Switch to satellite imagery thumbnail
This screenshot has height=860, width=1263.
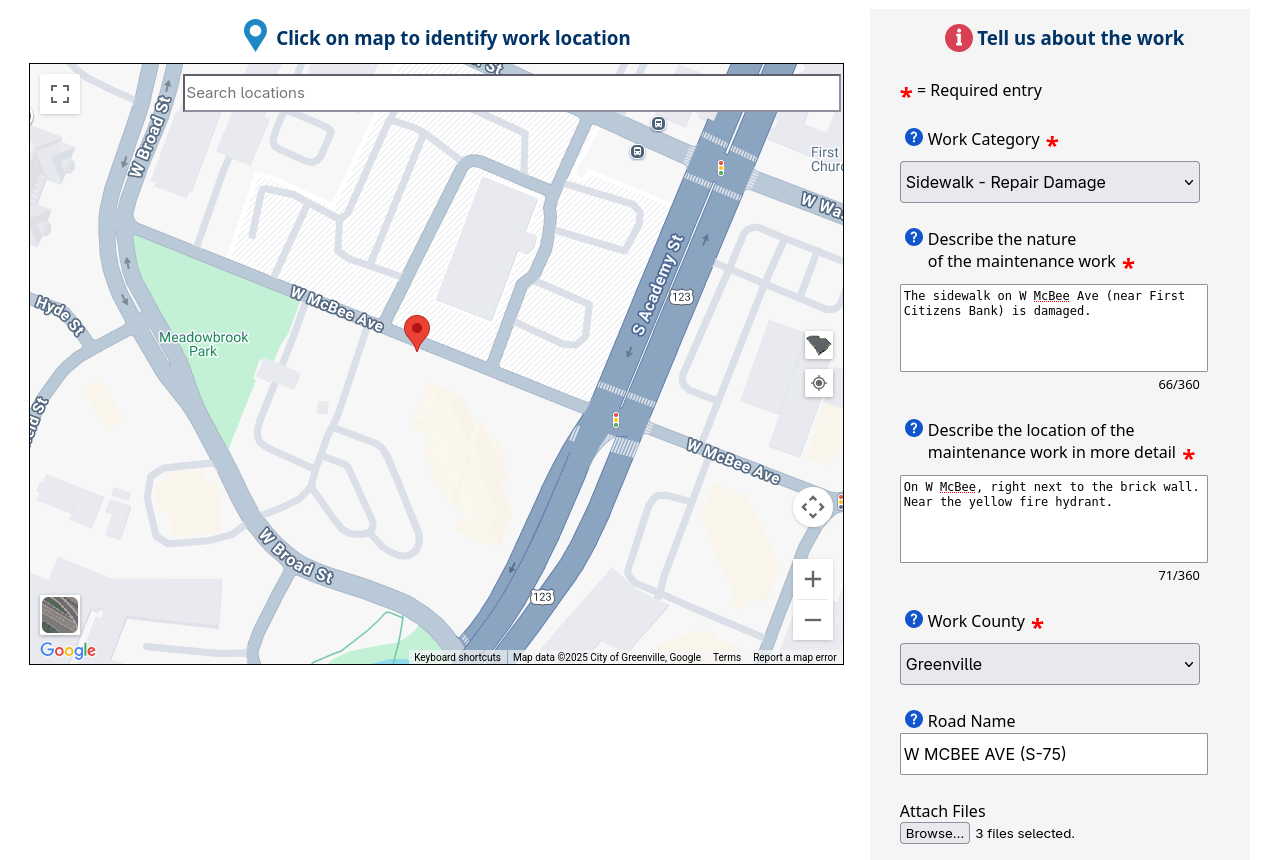(60, 615)
